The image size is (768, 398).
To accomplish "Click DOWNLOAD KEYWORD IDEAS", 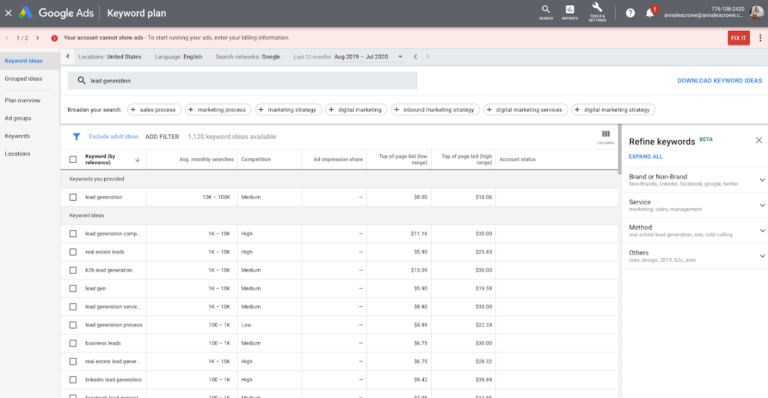I will pos(720,81).
